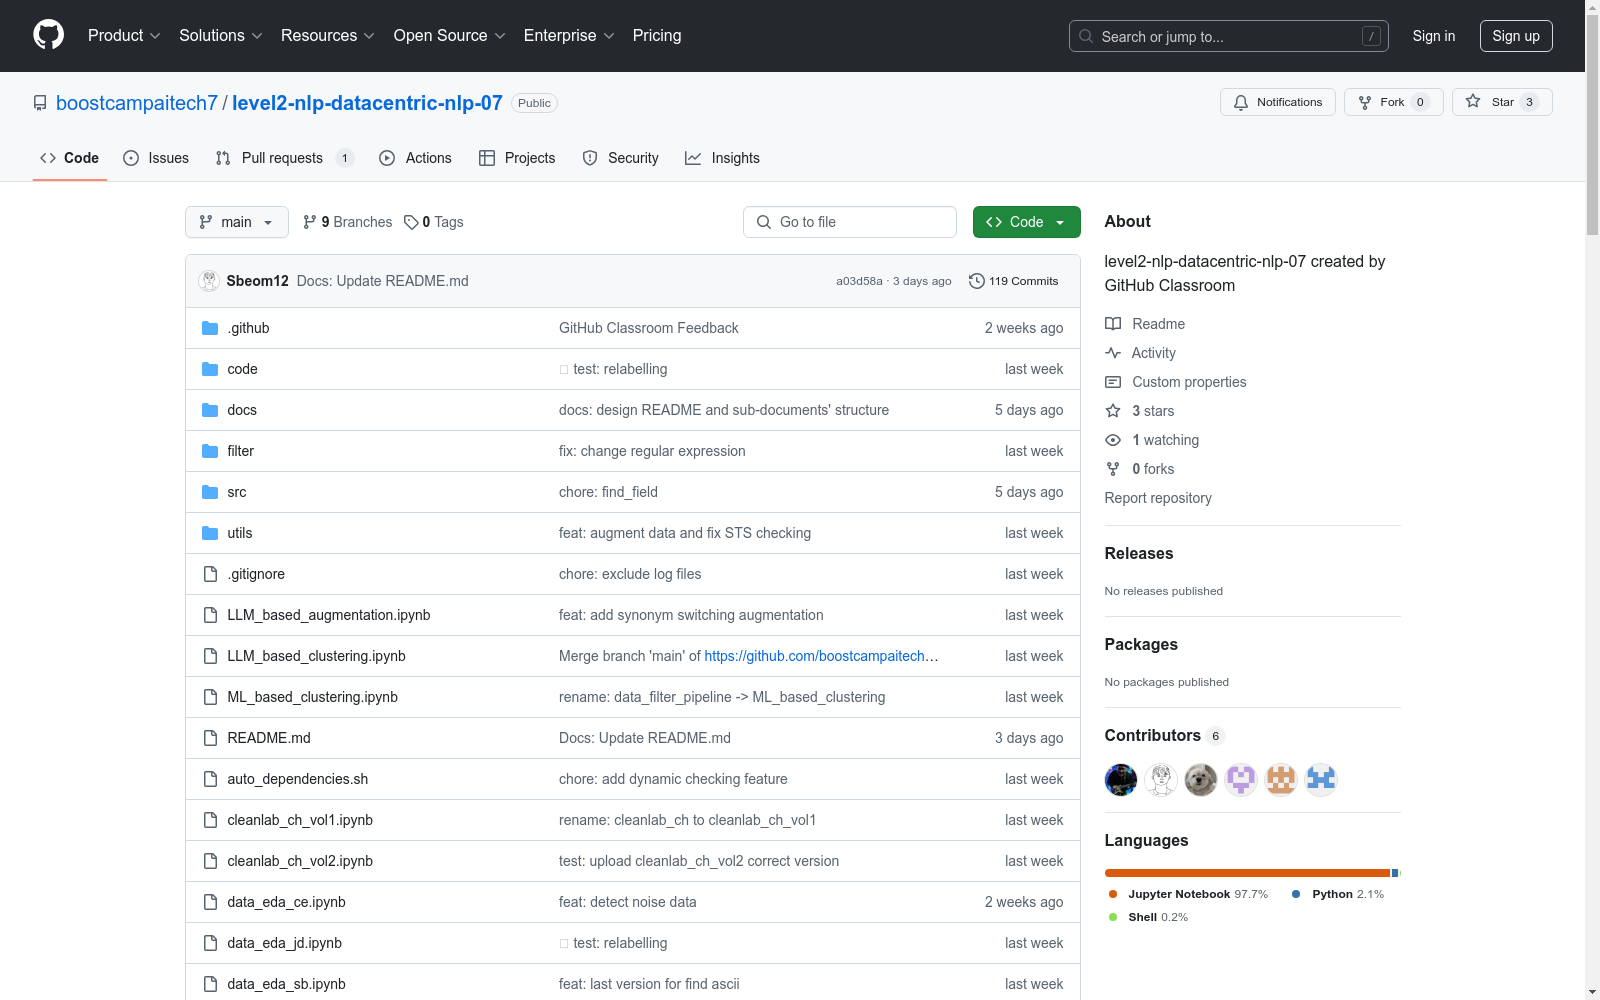
Task: Open the Contributors heading link
Action: coord(1165,736)
